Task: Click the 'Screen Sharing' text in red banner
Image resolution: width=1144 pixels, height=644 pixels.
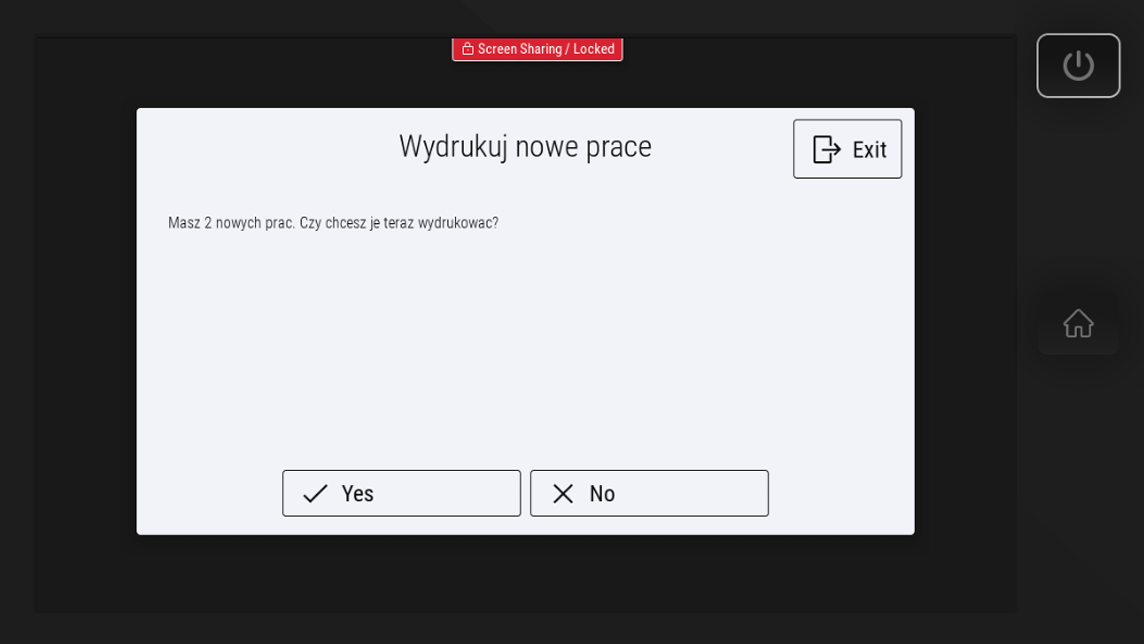Action: click(519, 49)
